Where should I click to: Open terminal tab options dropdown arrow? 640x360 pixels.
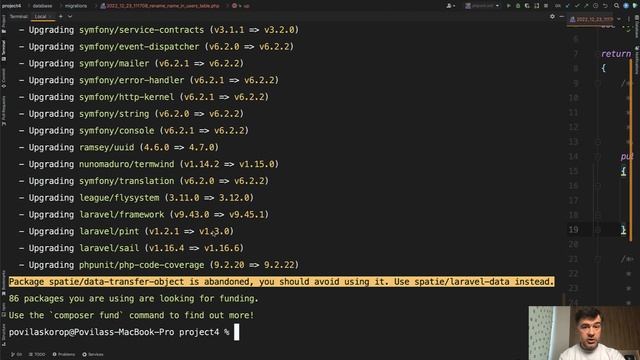70,16
